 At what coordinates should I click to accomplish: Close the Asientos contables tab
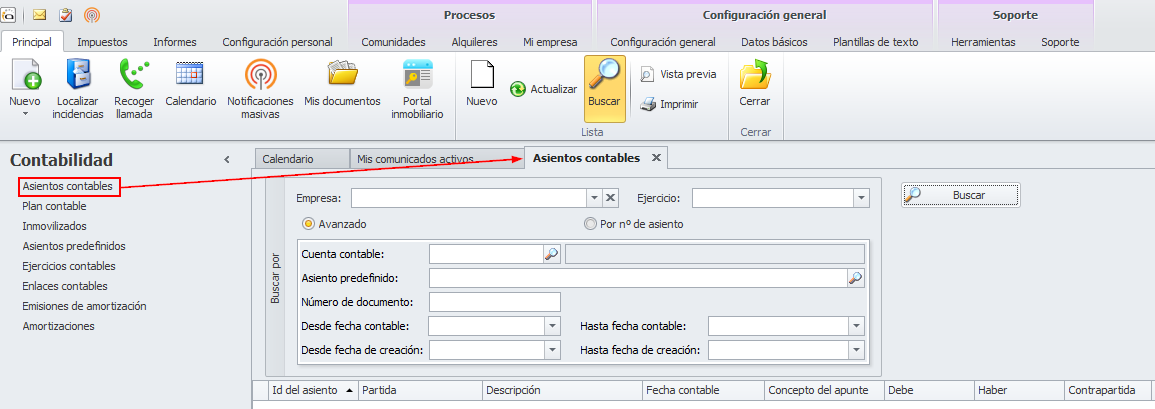coord(656,158)
